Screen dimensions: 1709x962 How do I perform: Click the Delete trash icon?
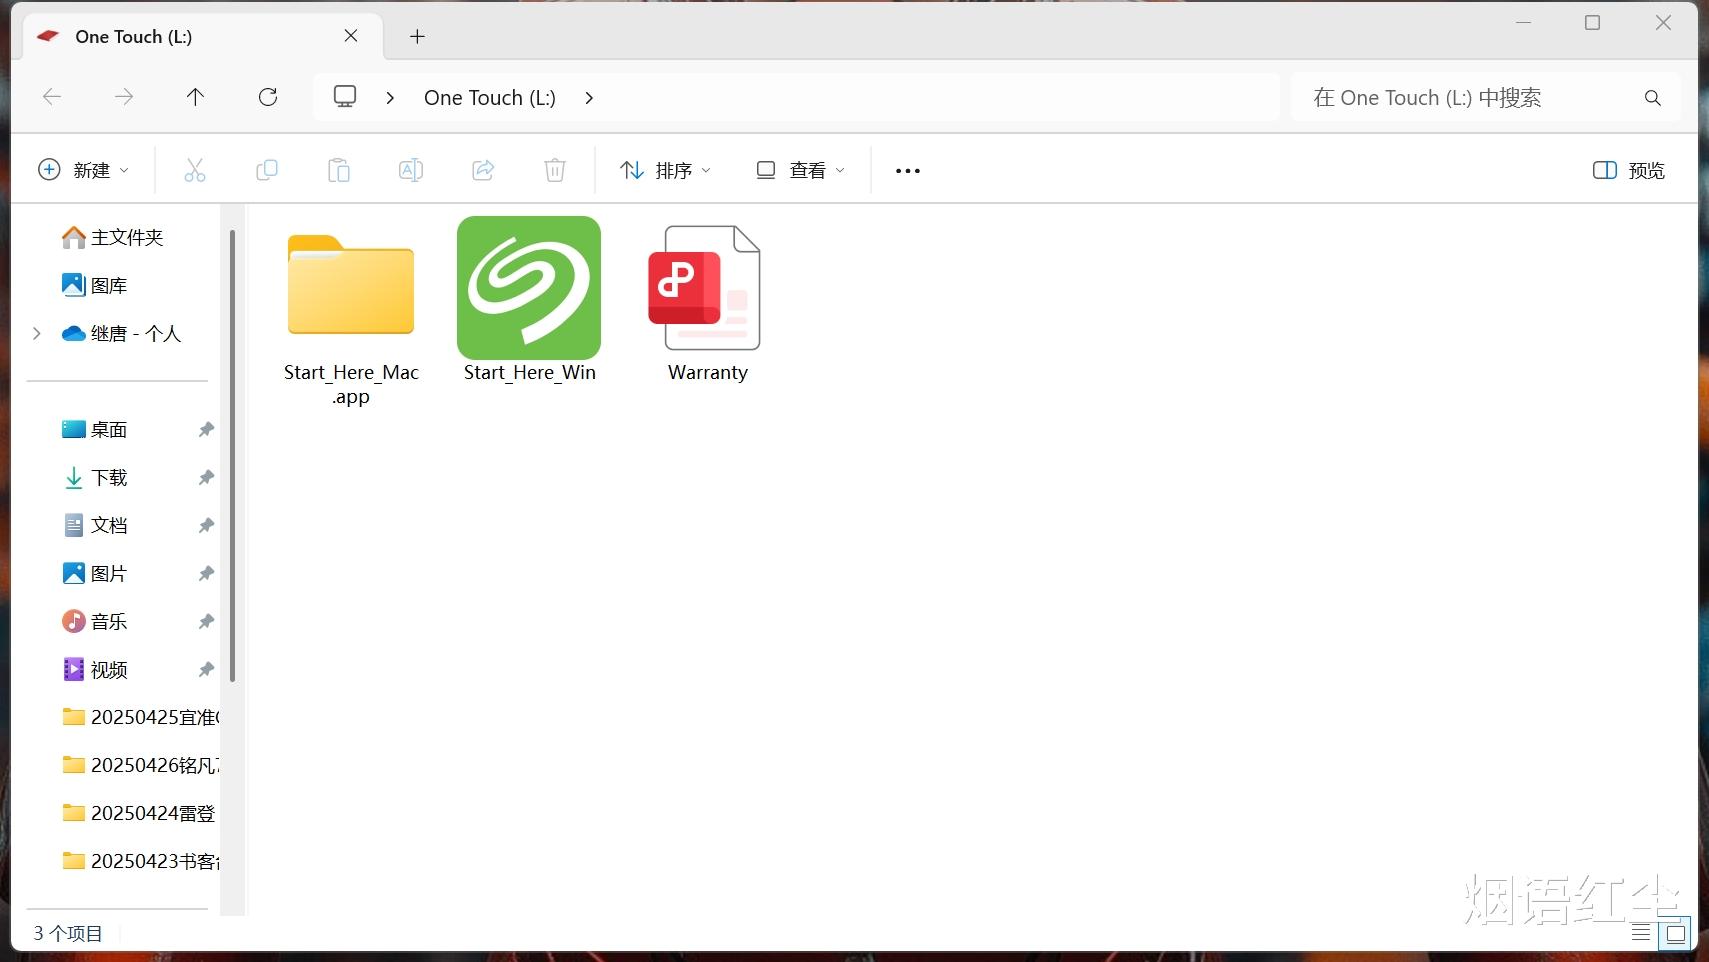555,170
